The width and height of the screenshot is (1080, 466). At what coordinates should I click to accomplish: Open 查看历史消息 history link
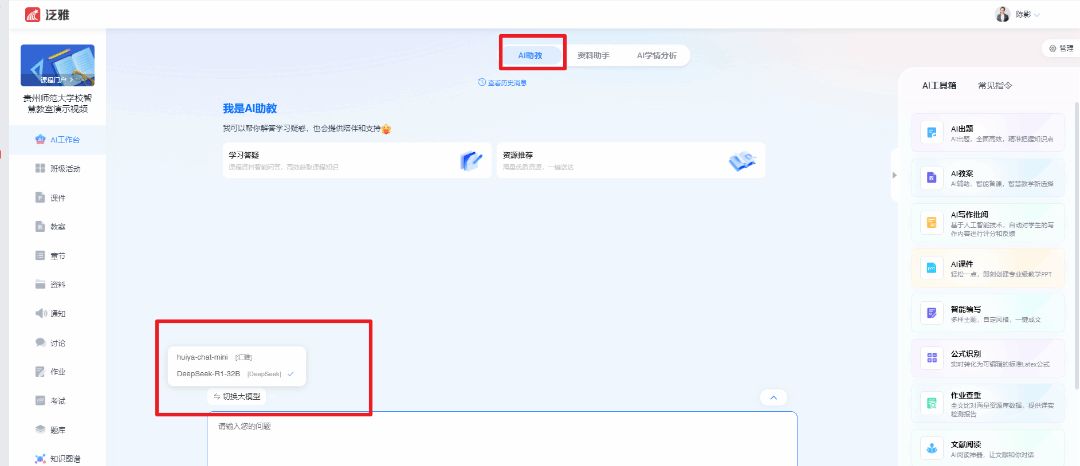tap(503, 83)
